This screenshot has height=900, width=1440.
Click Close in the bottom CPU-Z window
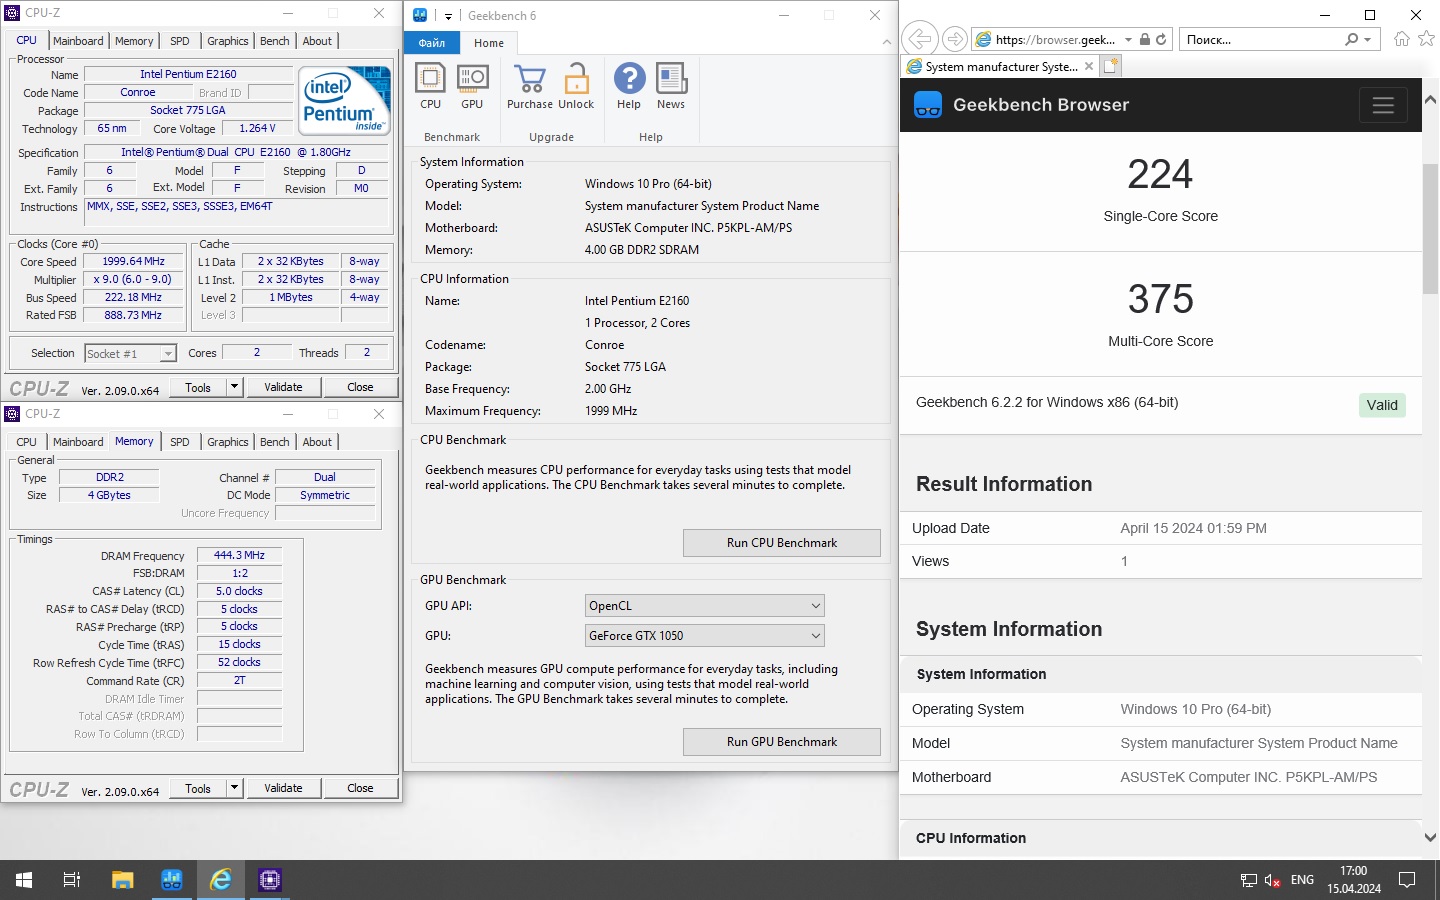point(360,788)
